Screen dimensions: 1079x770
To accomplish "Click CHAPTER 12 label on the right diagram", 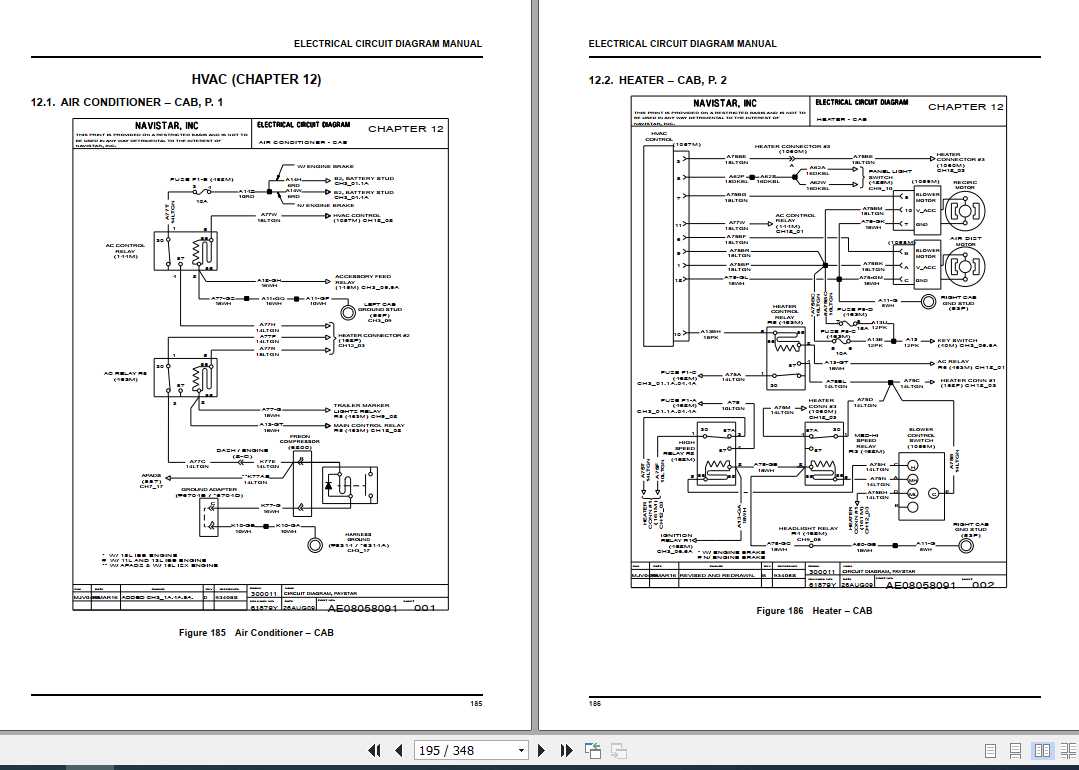I will point(965,107).
